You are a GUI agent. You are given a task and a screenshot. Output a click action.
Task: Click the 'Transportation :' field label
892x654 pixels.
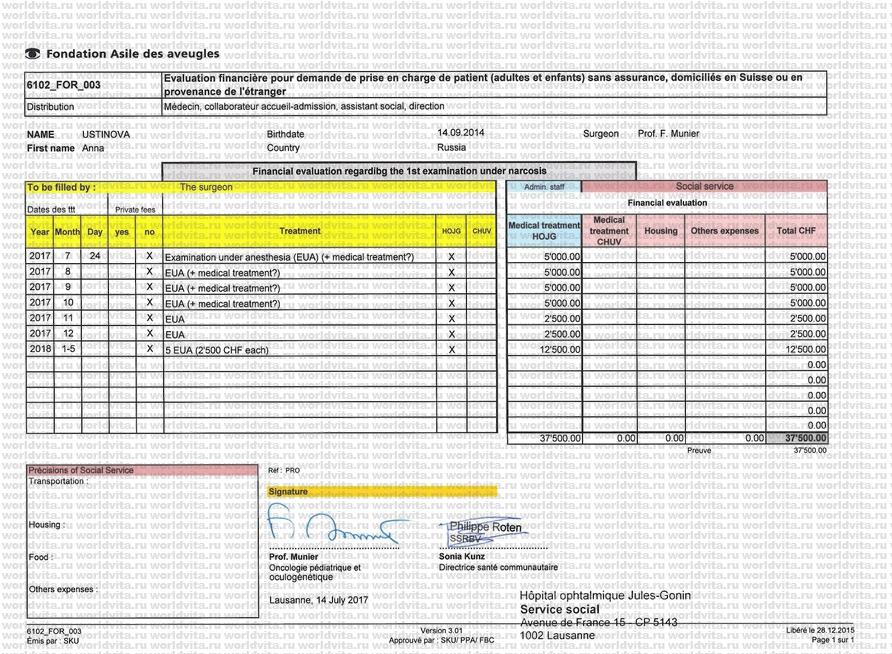pyautogui.click(x=59, y=481)
